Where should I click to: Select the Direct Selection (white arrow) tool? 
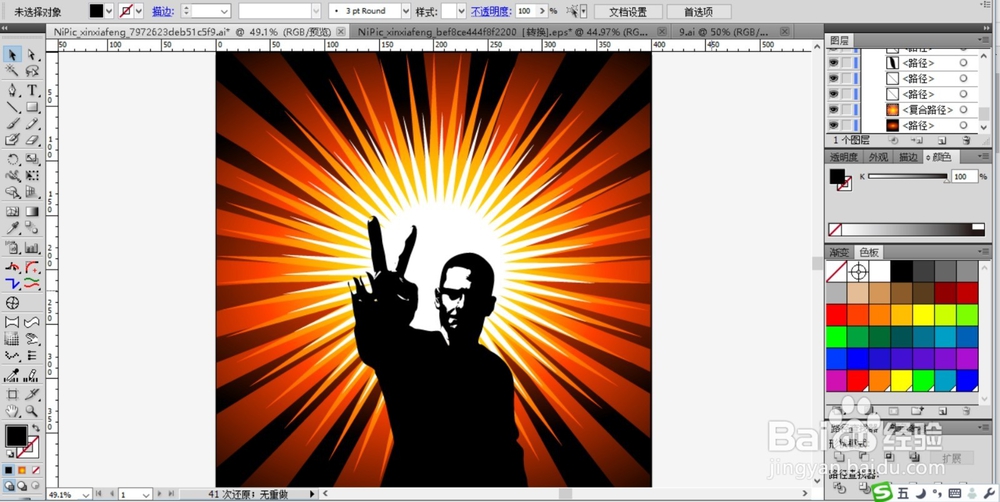point(32,55)
